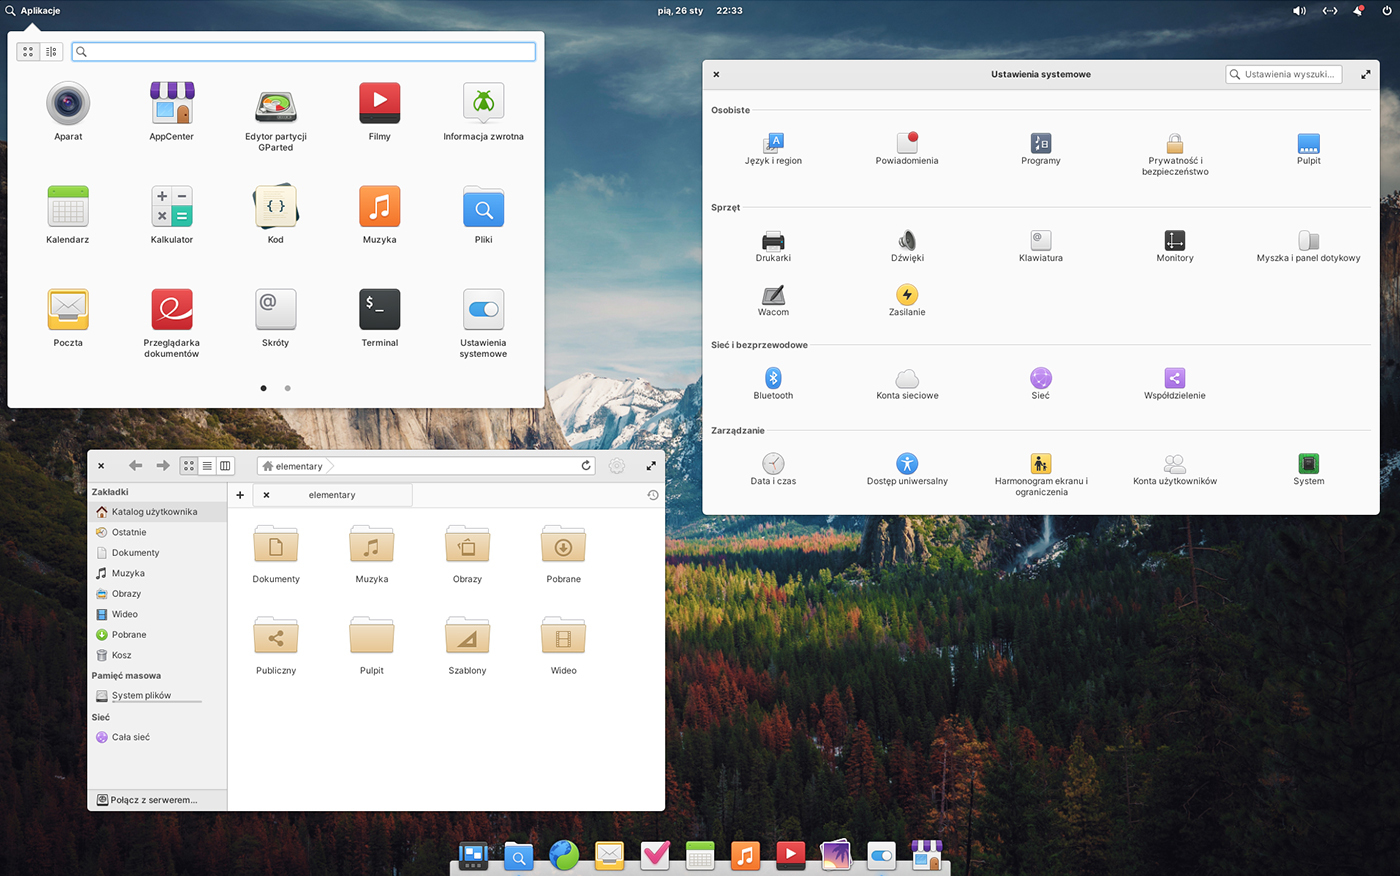Screen dimensions: 1400x876
Task: Launch Edytor partycji GParted
Action: [x=275, y=107]
